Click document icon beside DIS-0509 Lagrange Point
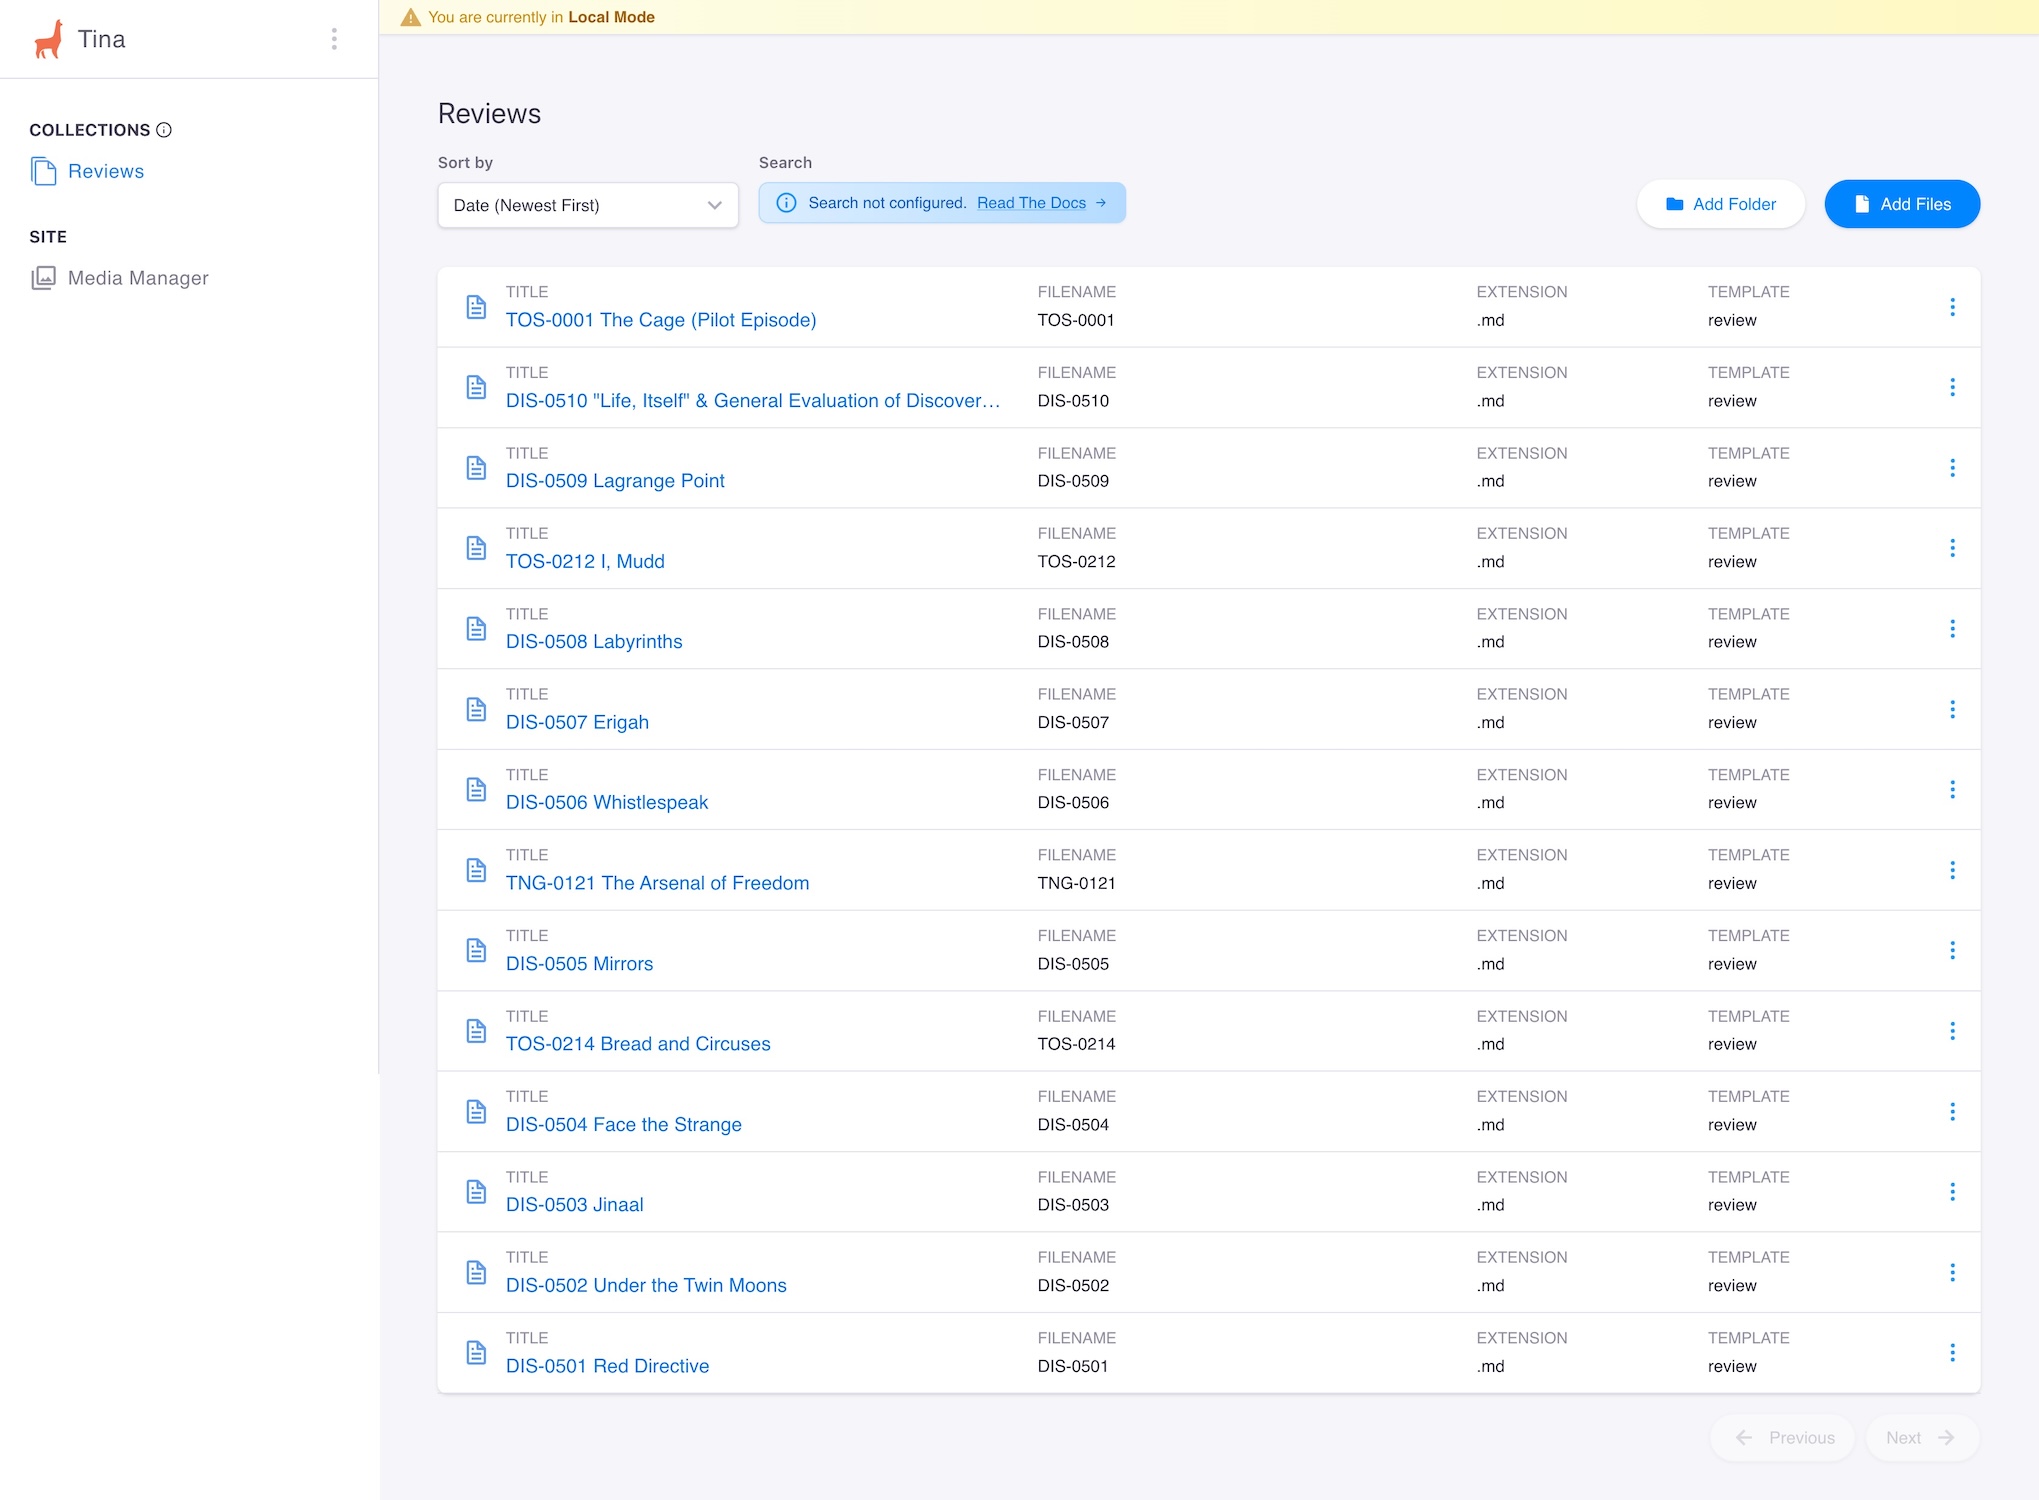The width and height of the screenshot is (2039, 1500). pyautogui.click(x=477, y=468)
